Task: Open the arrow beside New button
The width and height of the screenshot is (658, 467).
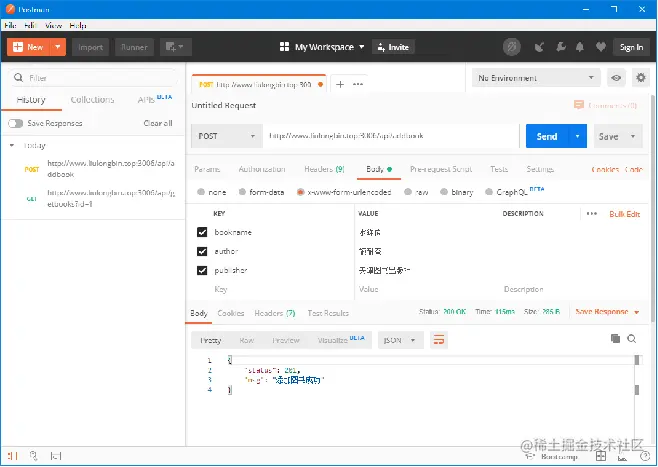Action: click(58, 47)
